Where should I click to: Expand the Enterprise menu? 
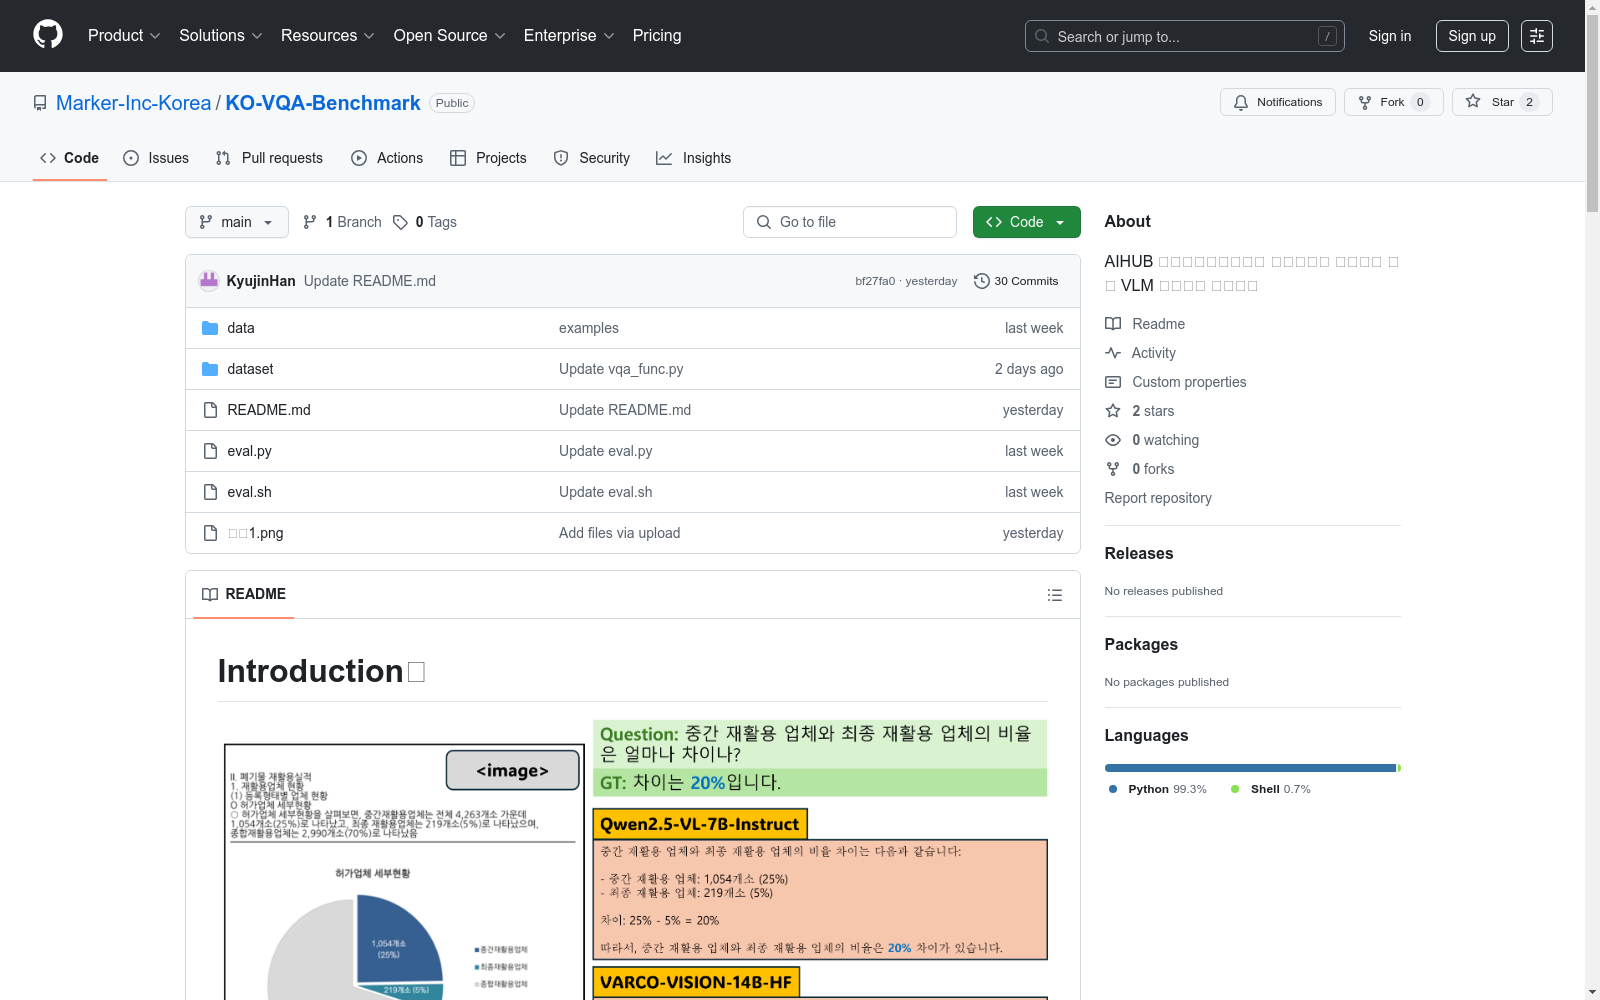[569, 36]
